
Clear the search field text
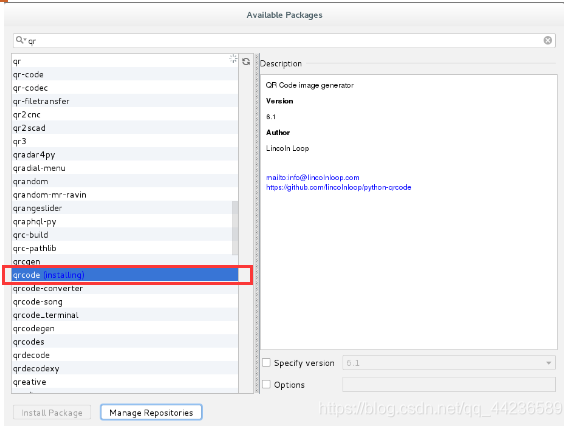point(547,40)
